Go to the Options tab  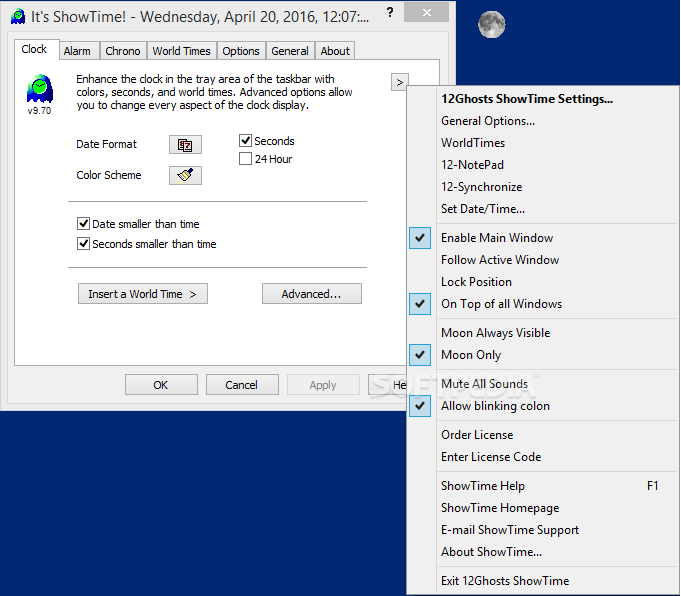tap(241, 51)
